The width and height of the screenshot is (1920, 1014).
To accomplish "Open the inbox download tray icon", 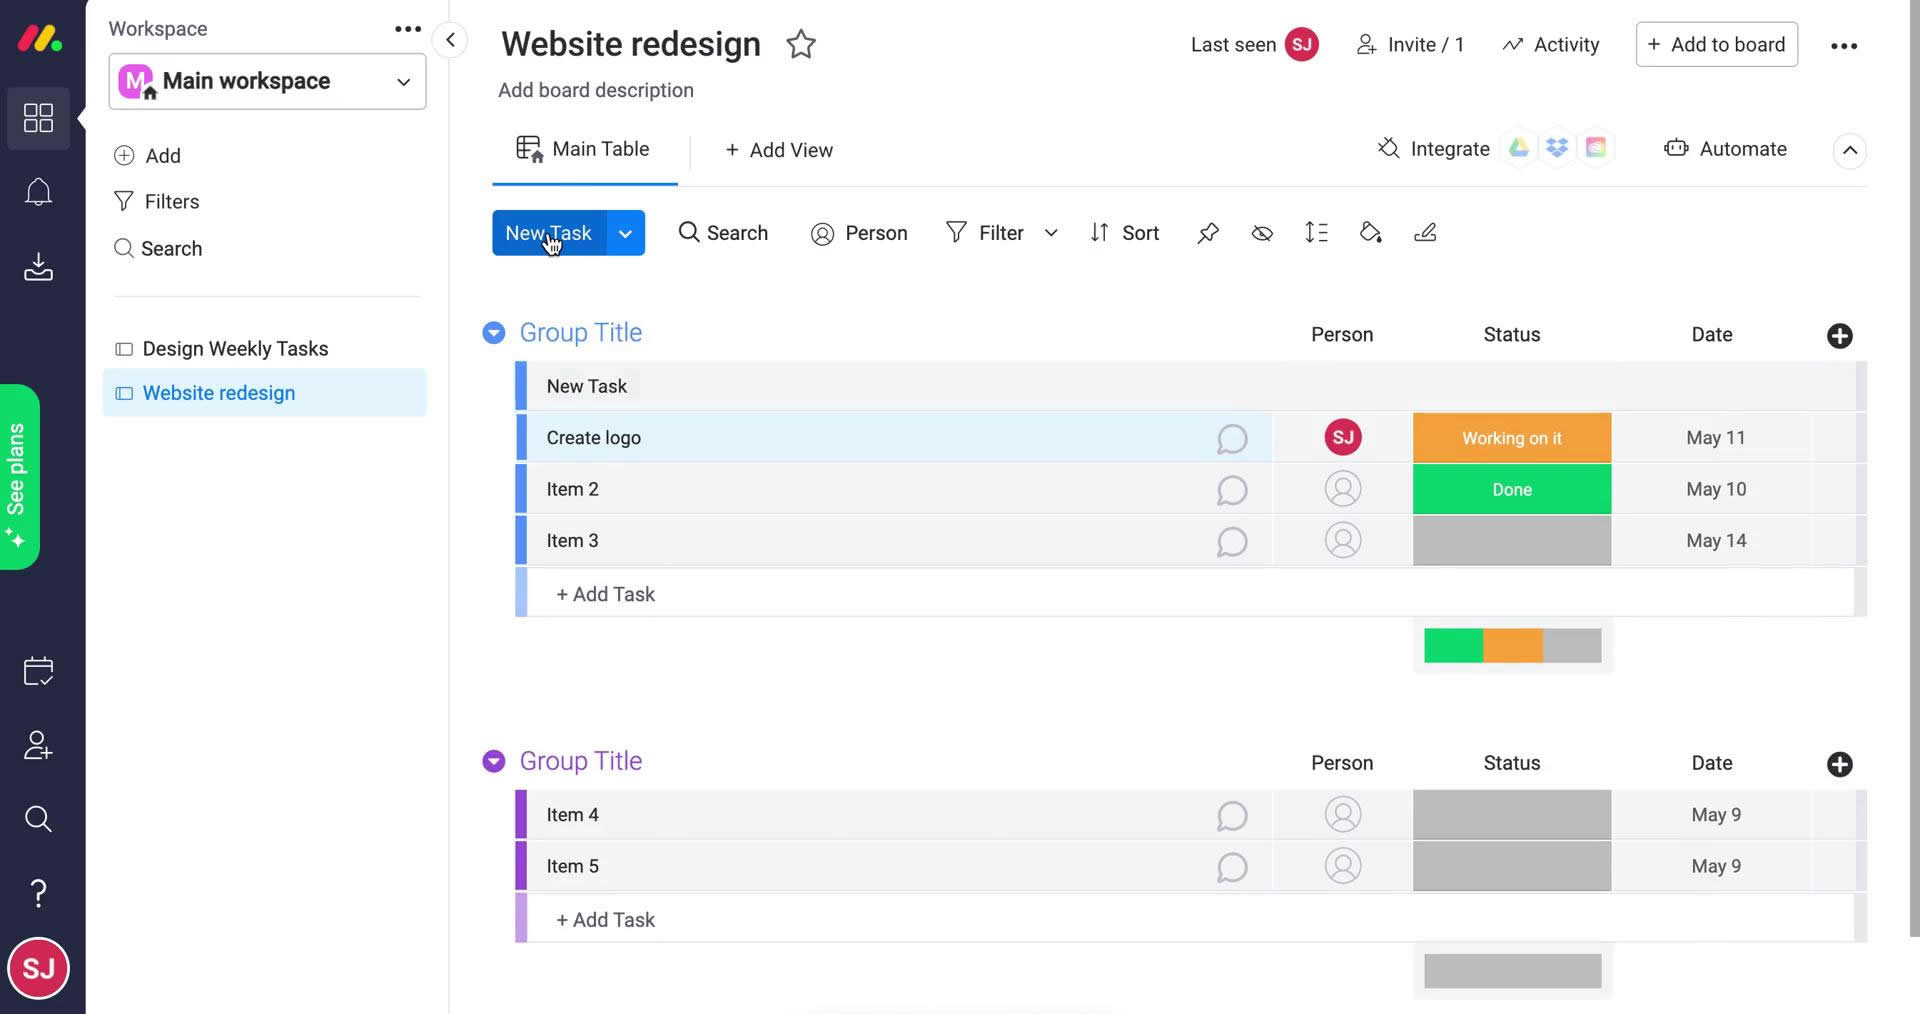I will tap(38, 267).
